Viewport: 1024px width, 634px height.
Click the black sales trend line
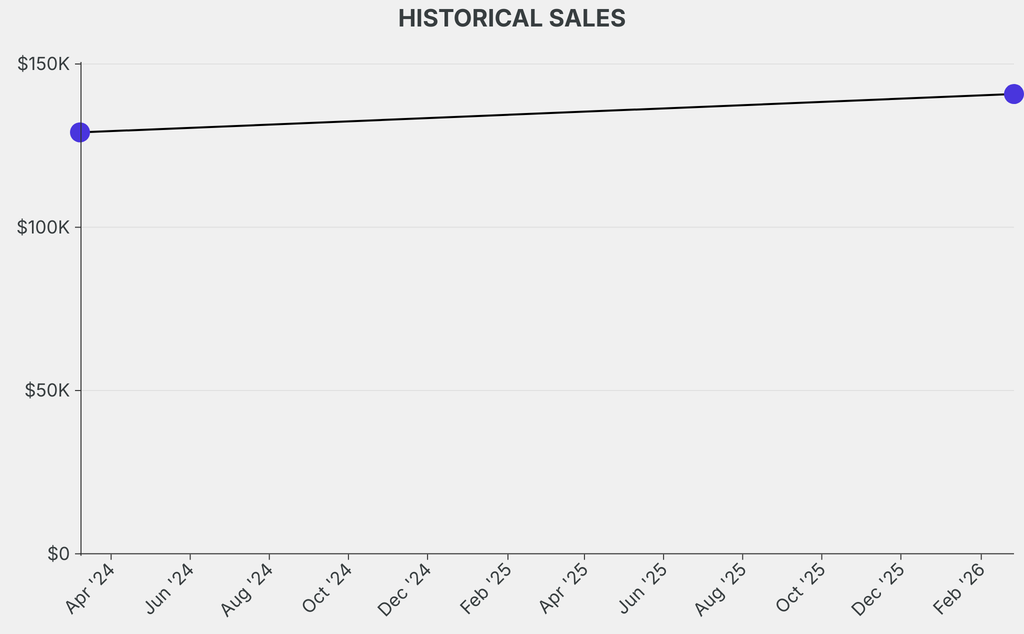546,113
